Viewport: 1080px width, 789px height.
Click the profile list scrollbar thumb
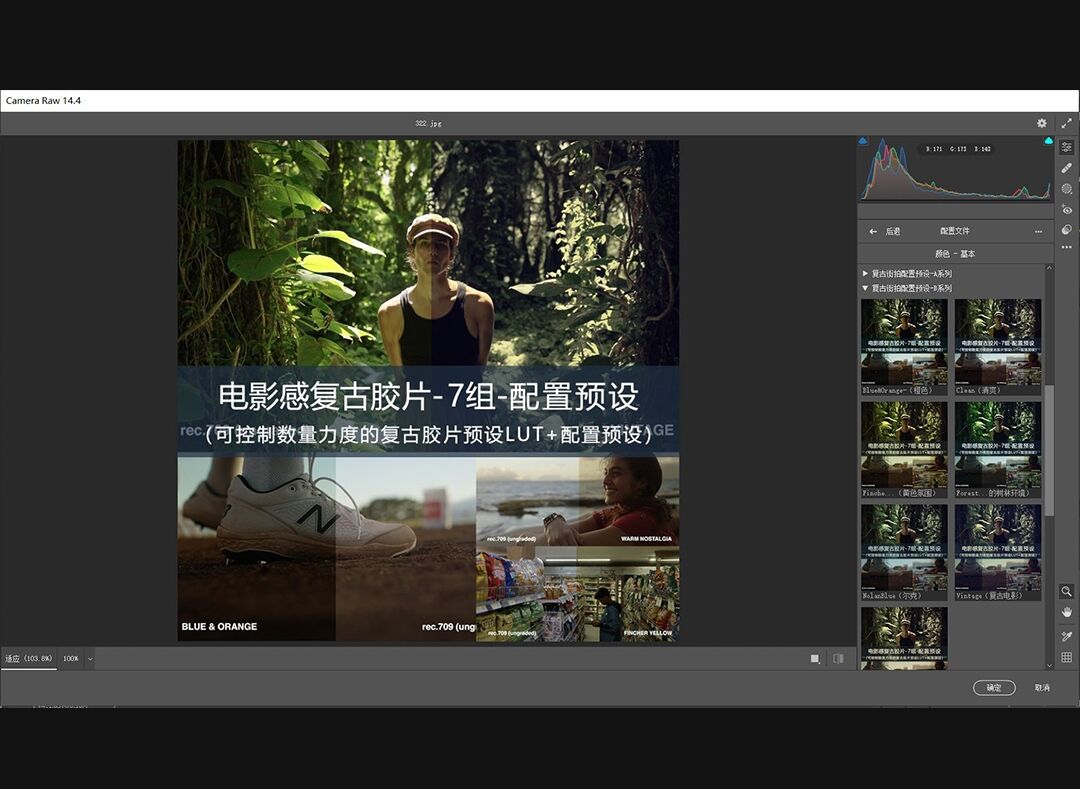click(x=1049, y=450)
